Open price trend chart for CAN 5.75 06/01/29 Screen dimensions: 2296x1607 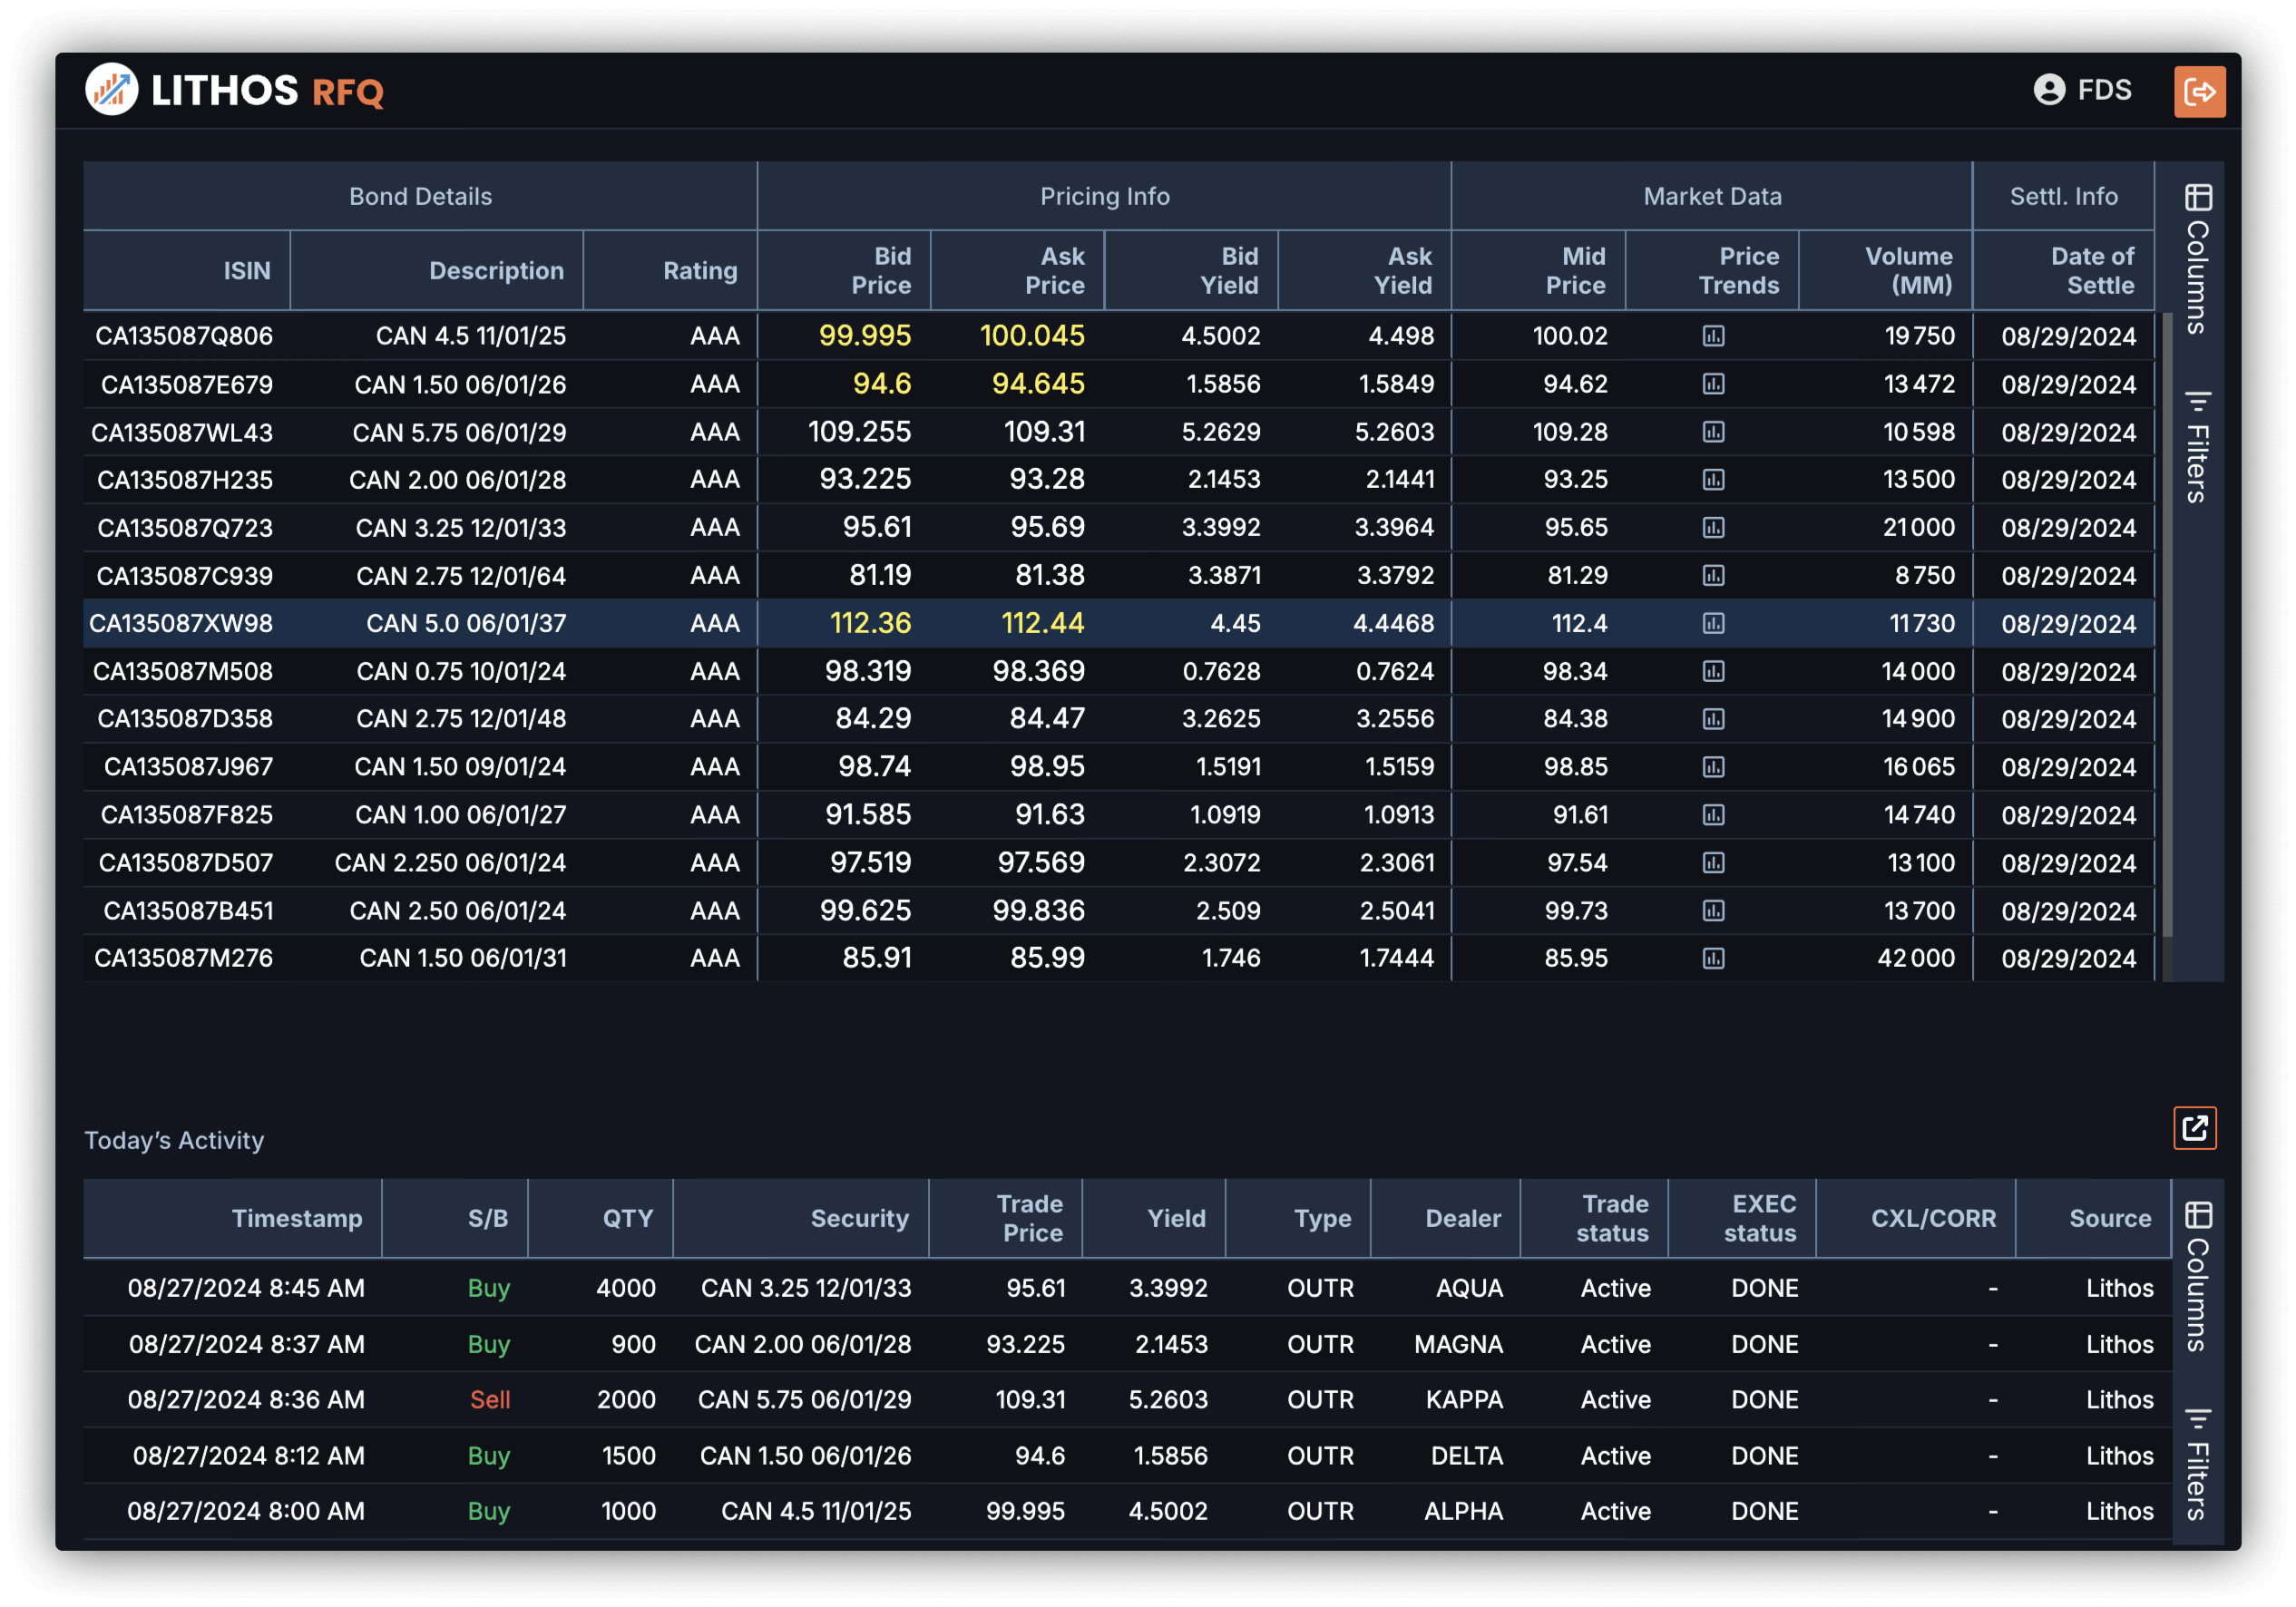[x=1713, y=432]
